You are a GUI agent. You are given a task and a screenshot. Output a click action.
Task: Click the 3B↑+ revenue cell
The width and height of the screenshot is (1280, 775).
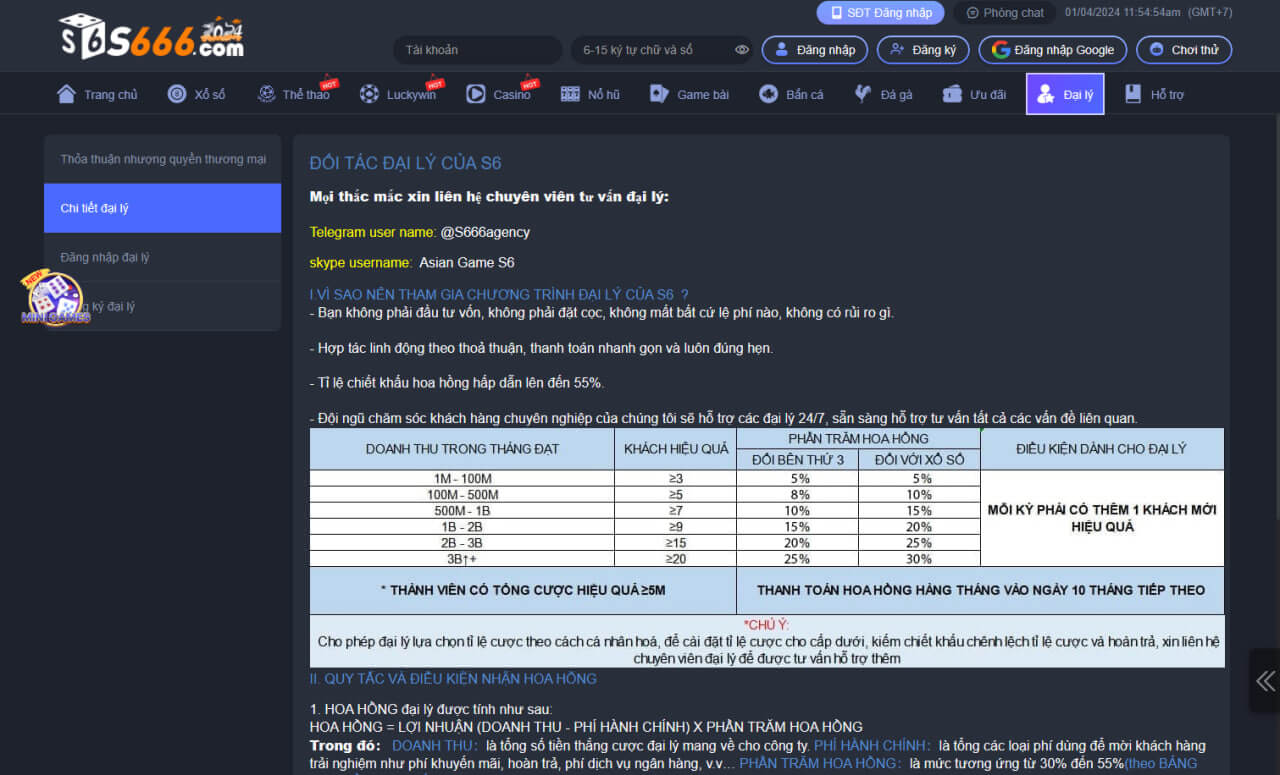point(462,558)
